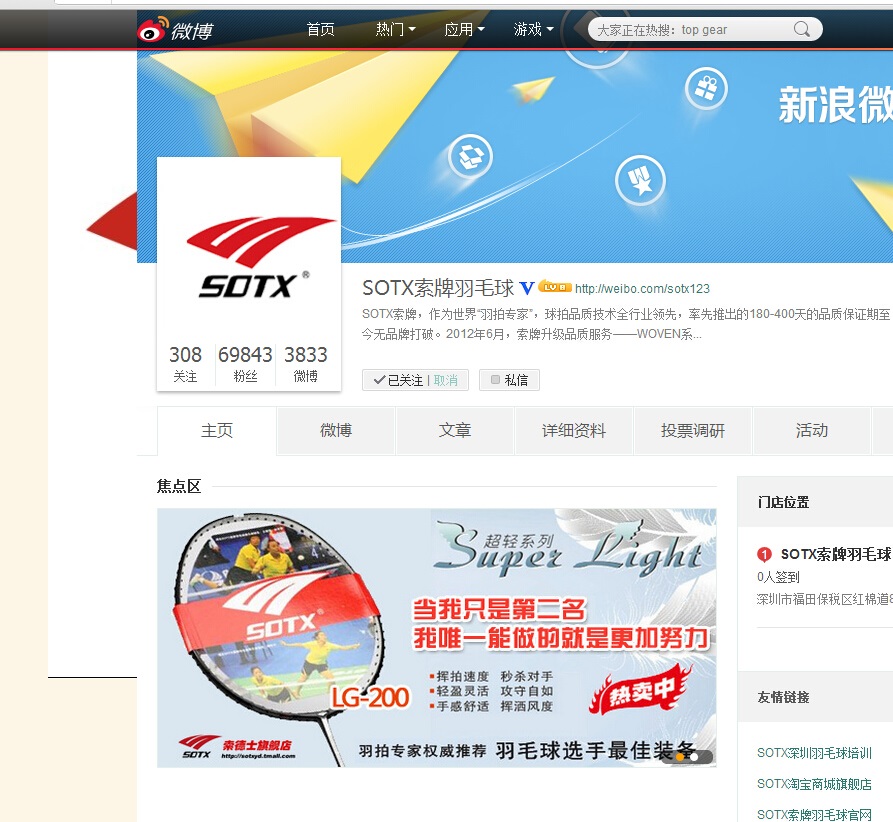Click the search box with top gear hint
This screenshot has height=822, width=893.
pos(705,29)
